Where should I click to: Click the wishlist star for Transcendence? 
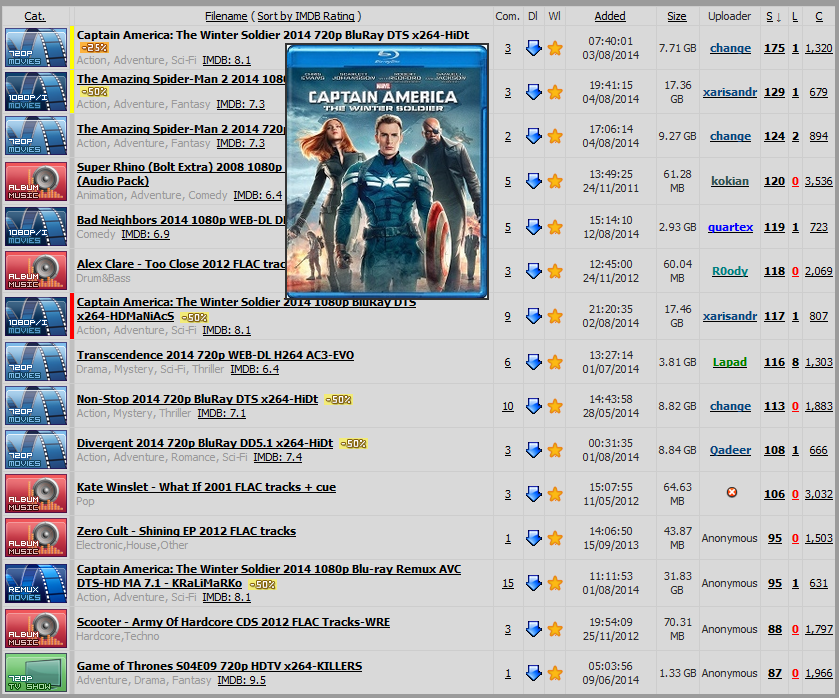555,362
